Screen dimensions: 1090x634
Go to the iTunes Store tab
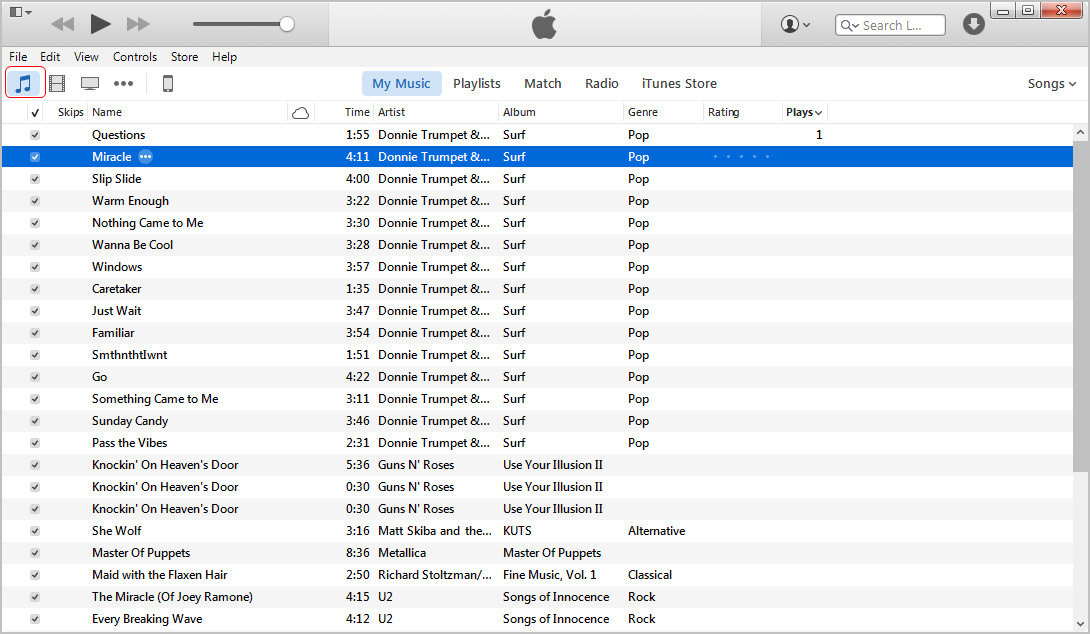pos(679,83)
